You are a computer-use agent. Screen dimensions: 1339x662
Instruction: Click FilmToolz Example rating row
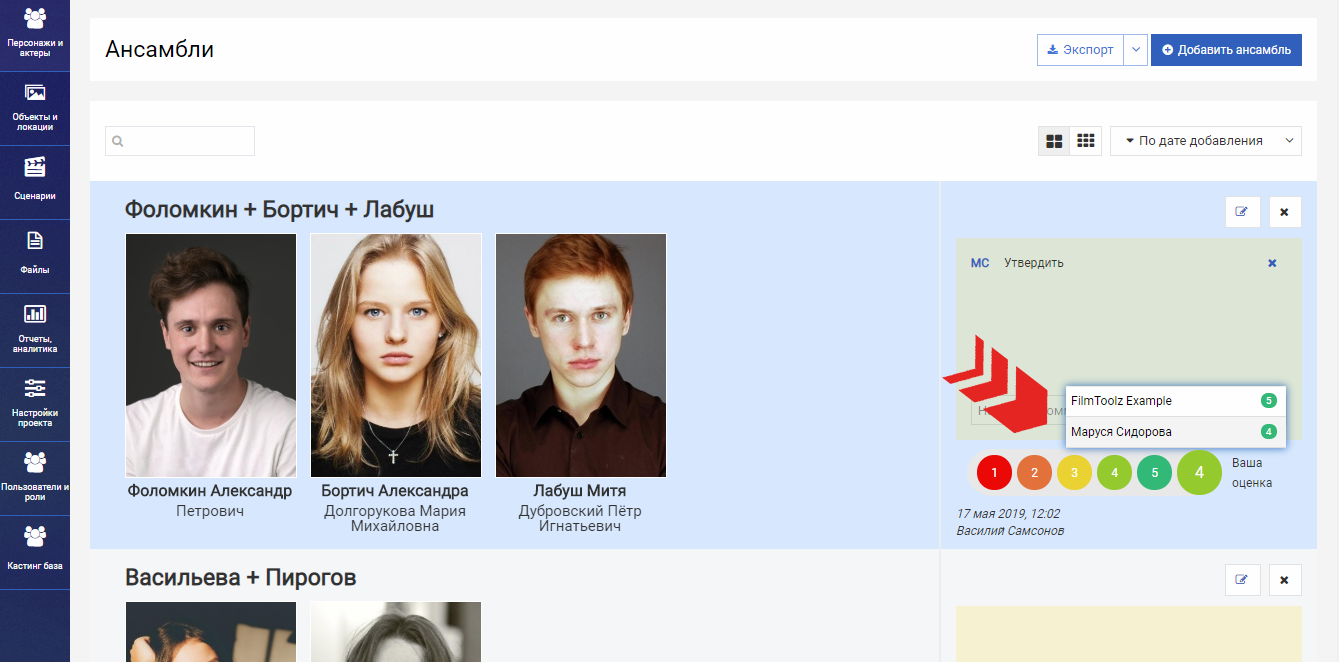click(x=1175, y=401)
